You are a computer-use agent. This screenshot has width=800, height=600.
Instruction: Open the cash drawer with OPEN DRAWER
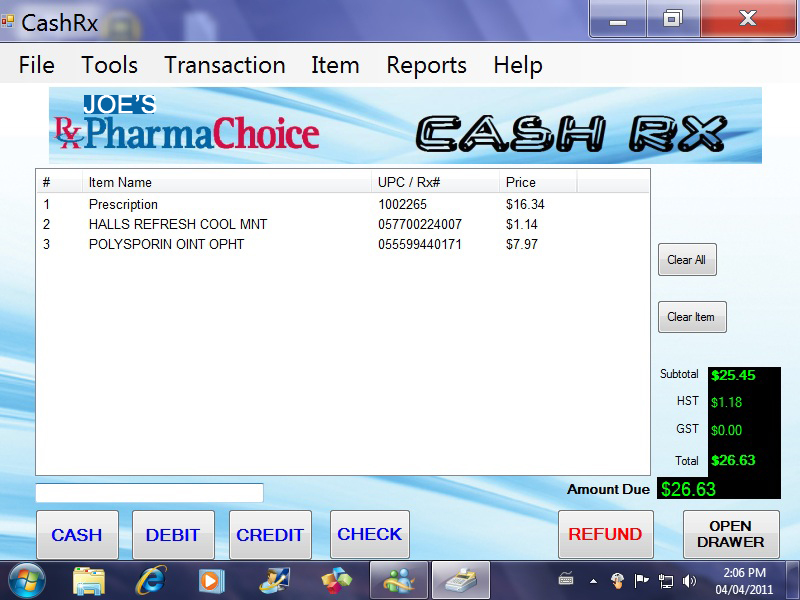click(x=730, y=535)
